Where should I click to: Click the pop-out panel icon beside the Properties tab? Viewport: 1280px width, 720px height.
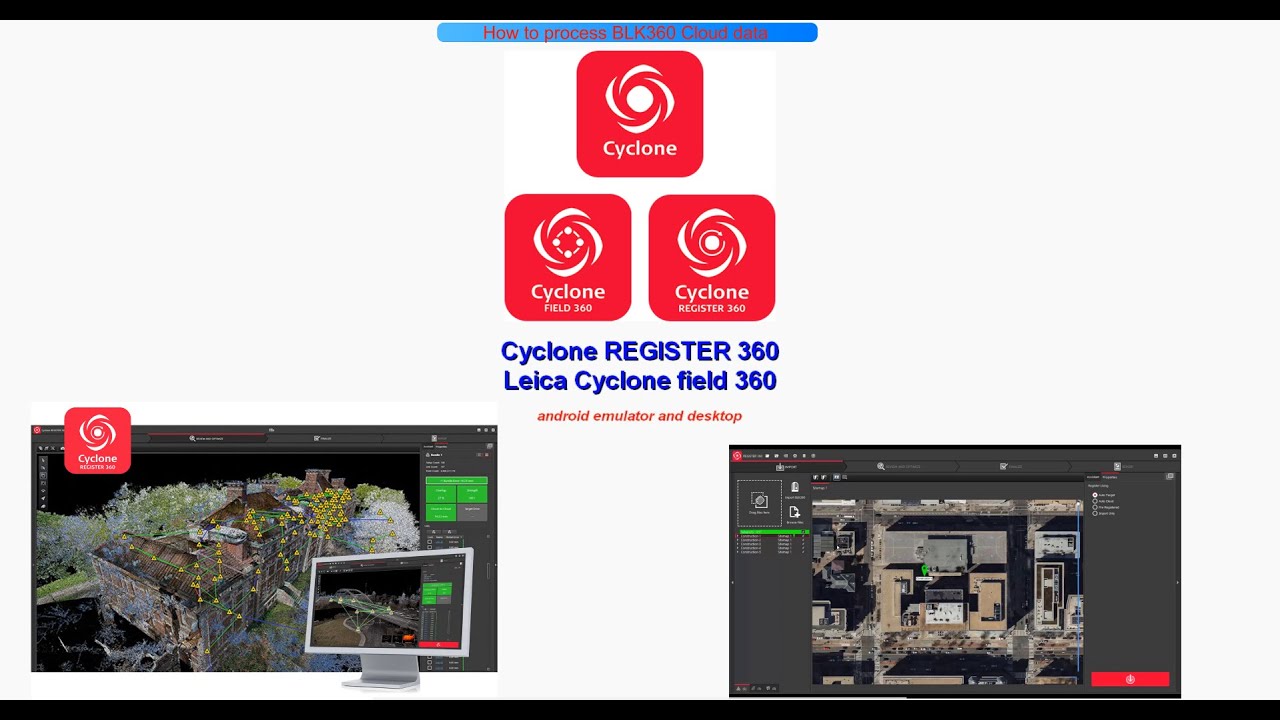point(1170,476)
